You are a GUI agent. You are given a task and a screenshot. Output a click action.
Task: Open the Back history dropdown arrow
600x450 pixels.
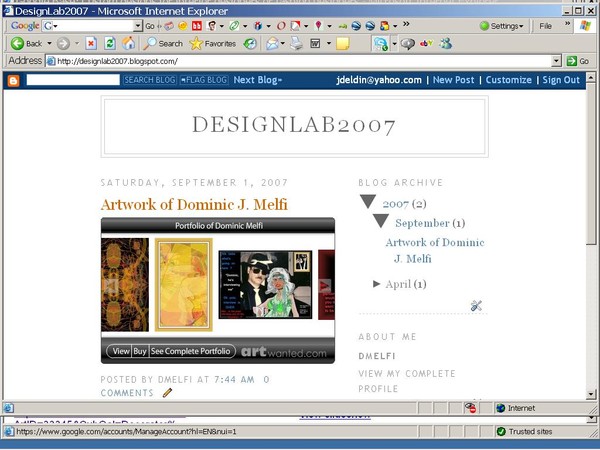pyautogui.click(x=49, y=44)
